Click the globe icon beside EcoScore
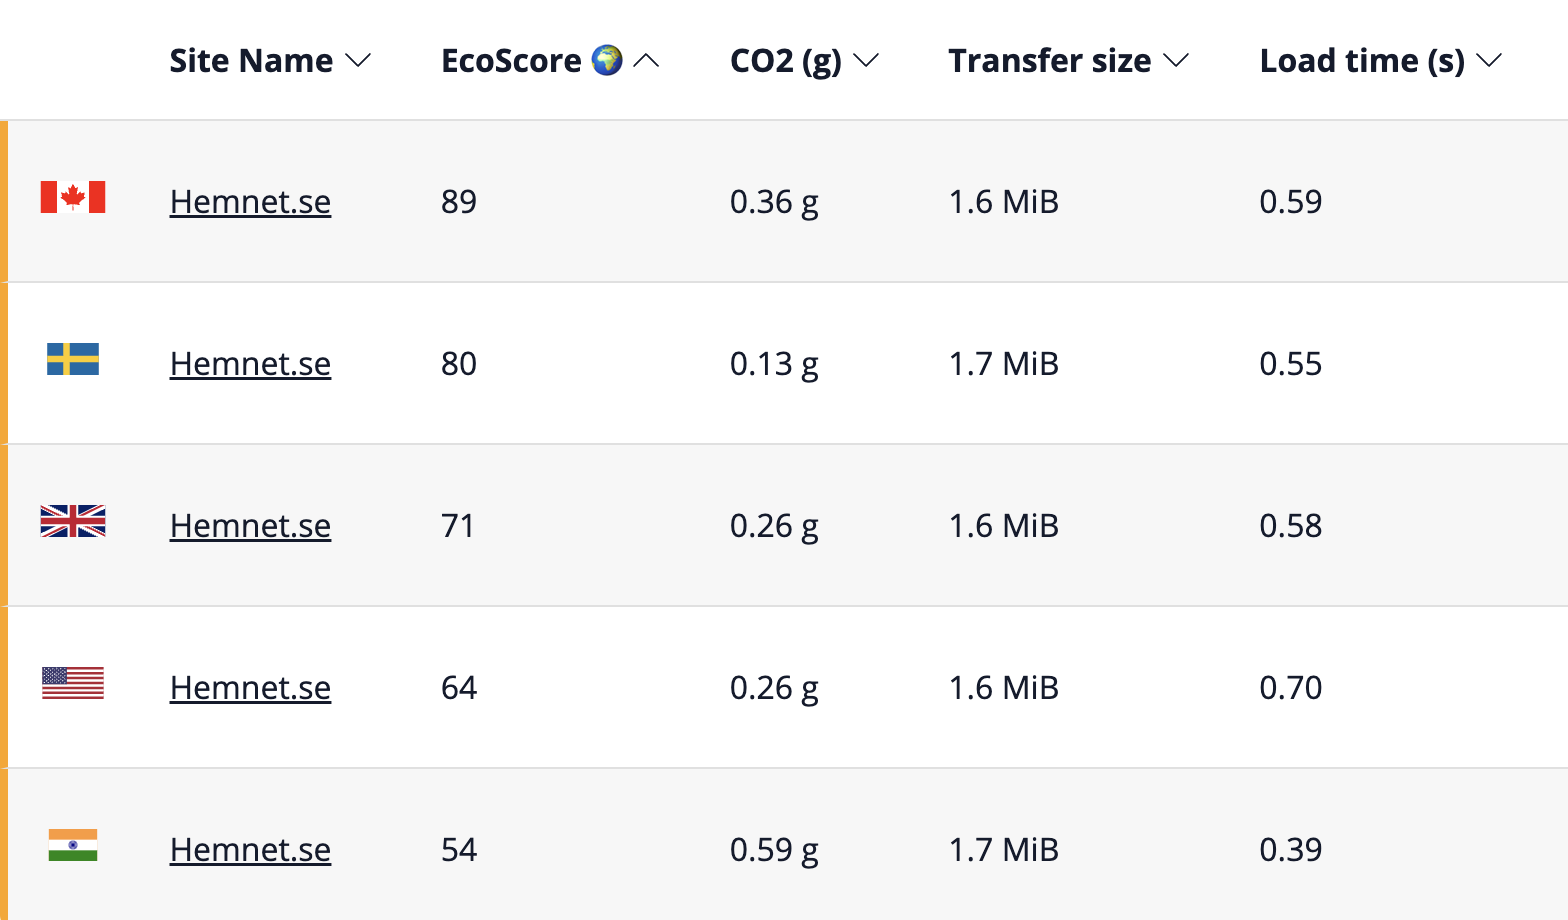 [607, 60]
